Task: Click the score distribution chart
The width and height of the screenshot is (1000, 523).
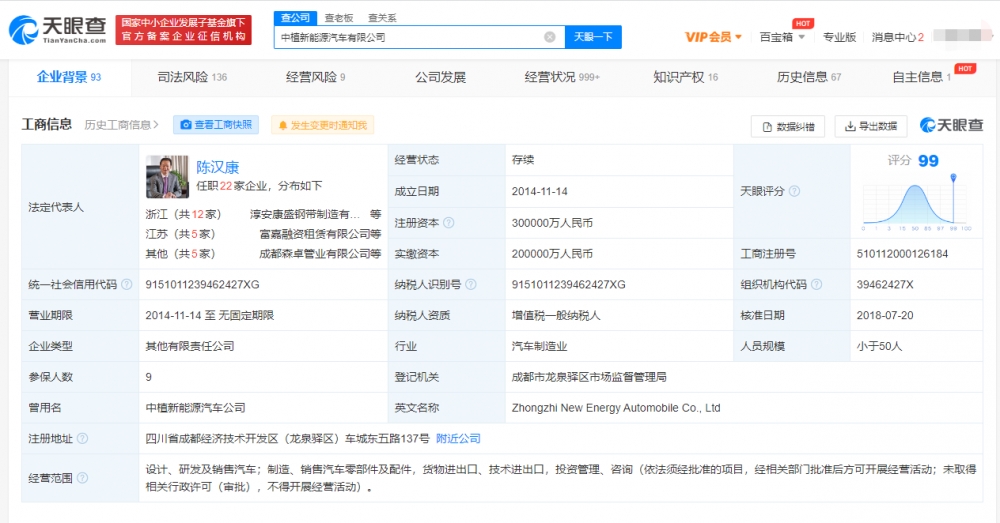Action: (916, 202)
